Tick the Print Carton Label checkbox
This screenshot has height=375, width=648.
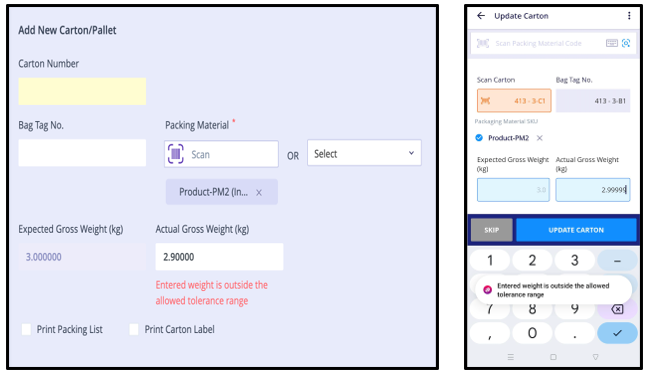tap(134, 330)
